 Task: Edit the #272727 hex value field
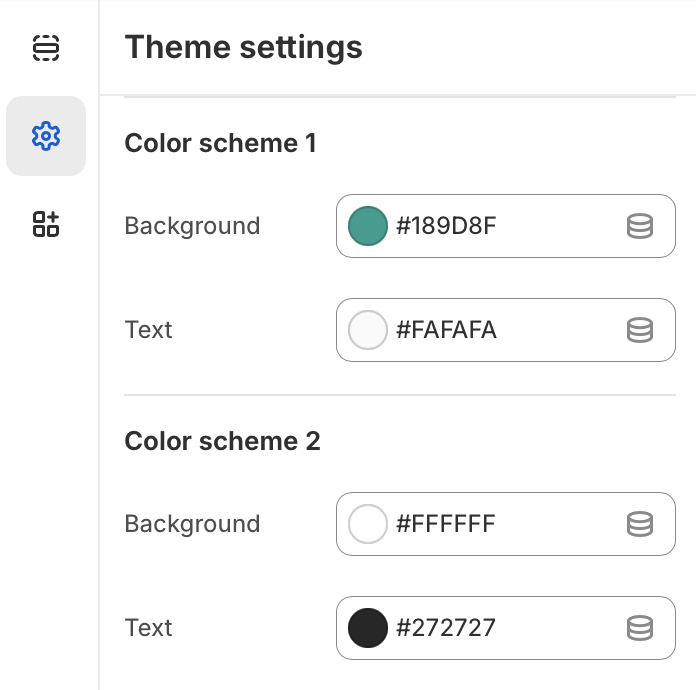(506, 628)
